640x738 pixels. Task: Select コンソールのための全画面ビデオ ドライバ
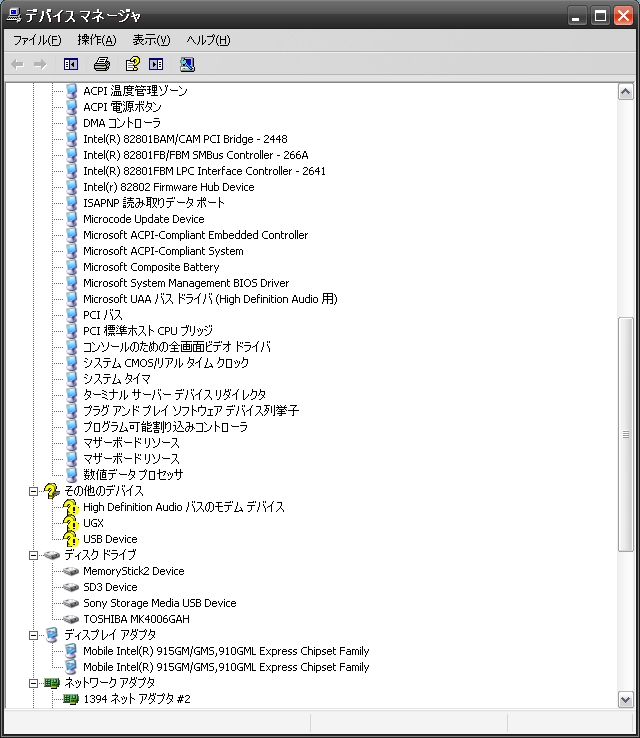pyautogui.click(x=177, y=347)
